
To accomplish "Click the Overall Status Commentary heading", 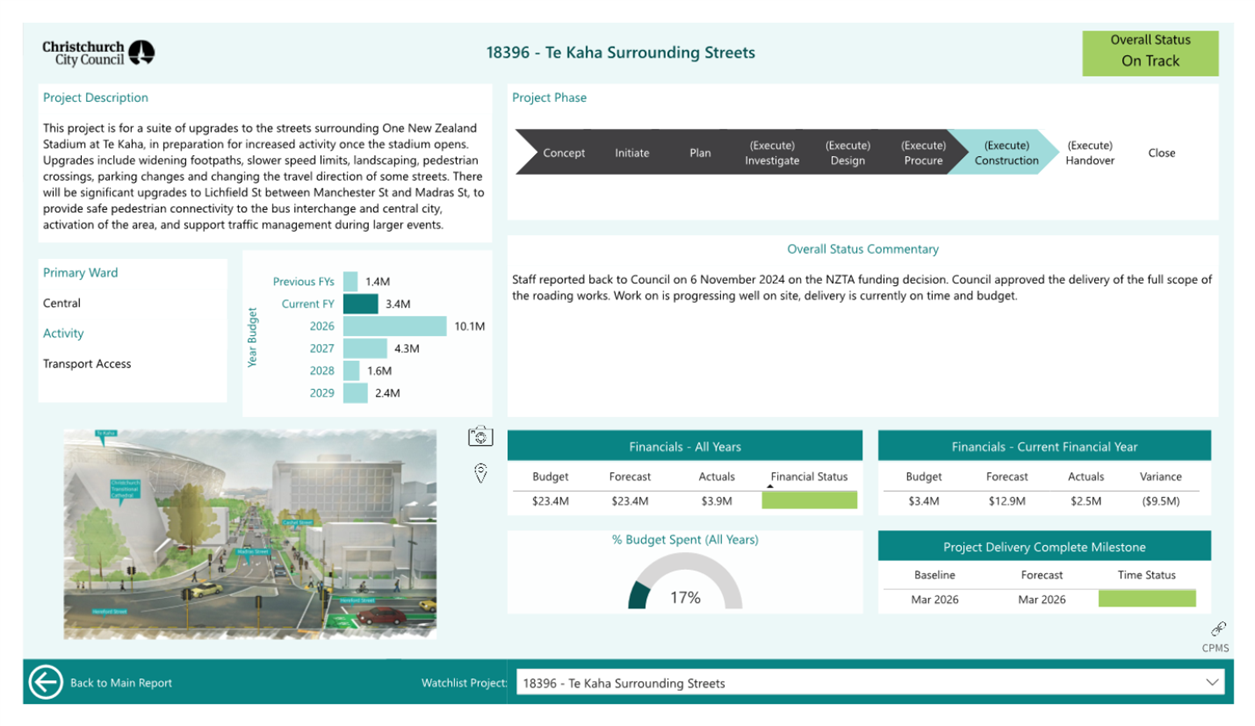I will coord(863,249).
